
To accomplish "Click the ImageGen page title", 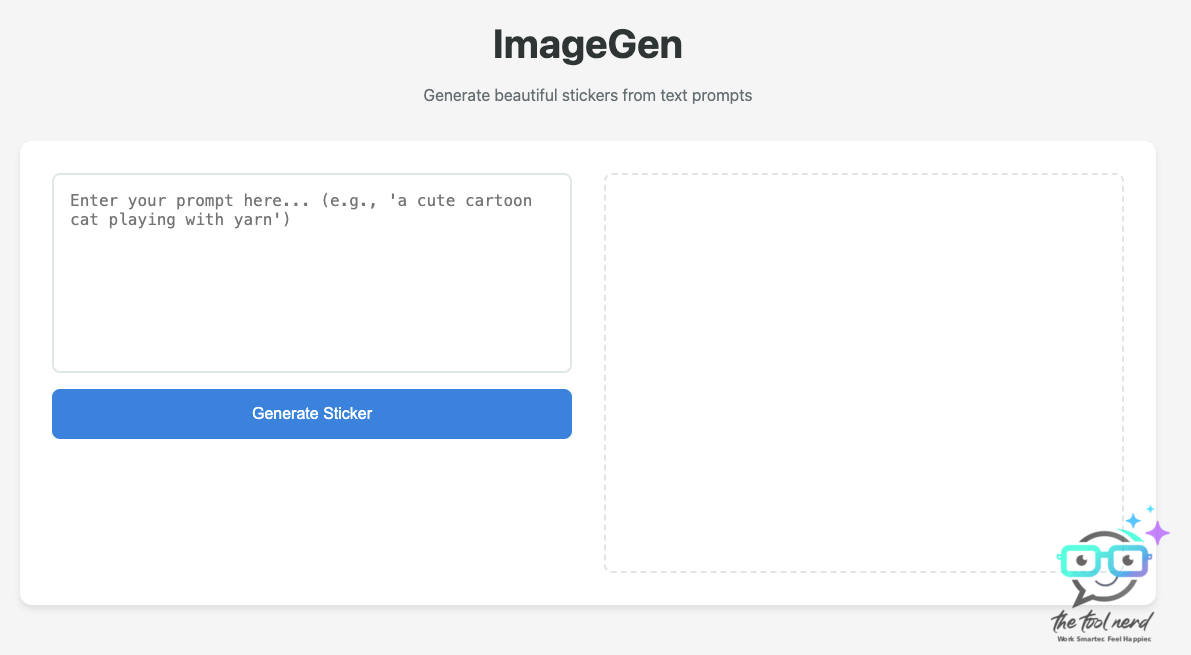I will click(x=588, y=44).
